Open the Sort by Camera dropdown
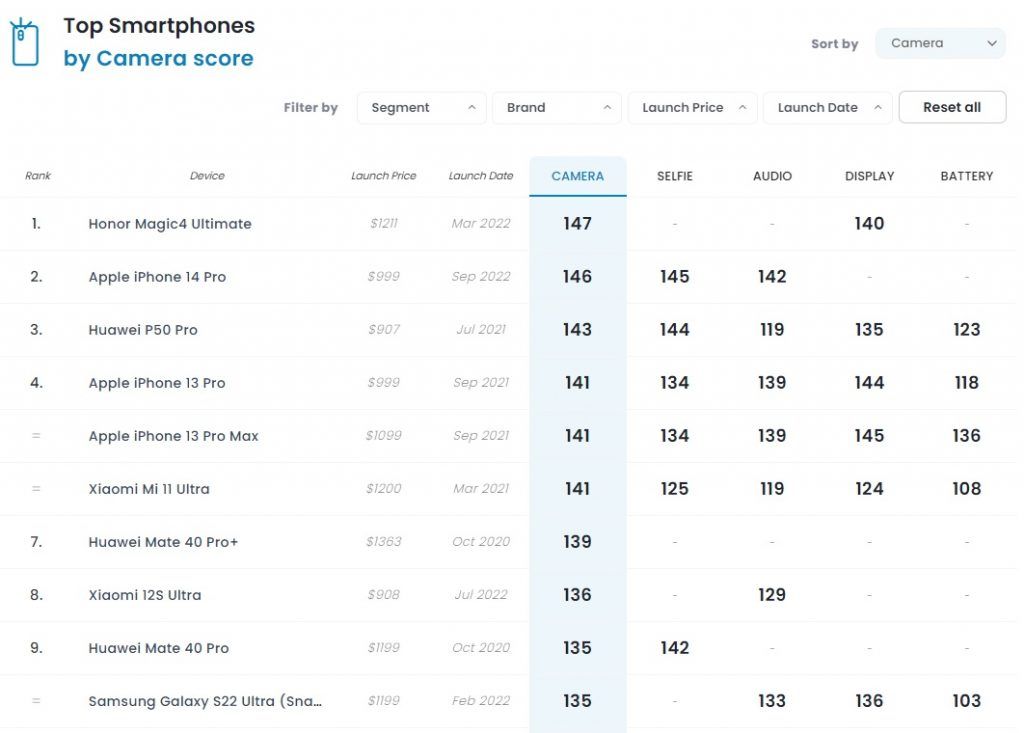The width and height of the screenshot is (1024, 733). [x=940, y=43]
